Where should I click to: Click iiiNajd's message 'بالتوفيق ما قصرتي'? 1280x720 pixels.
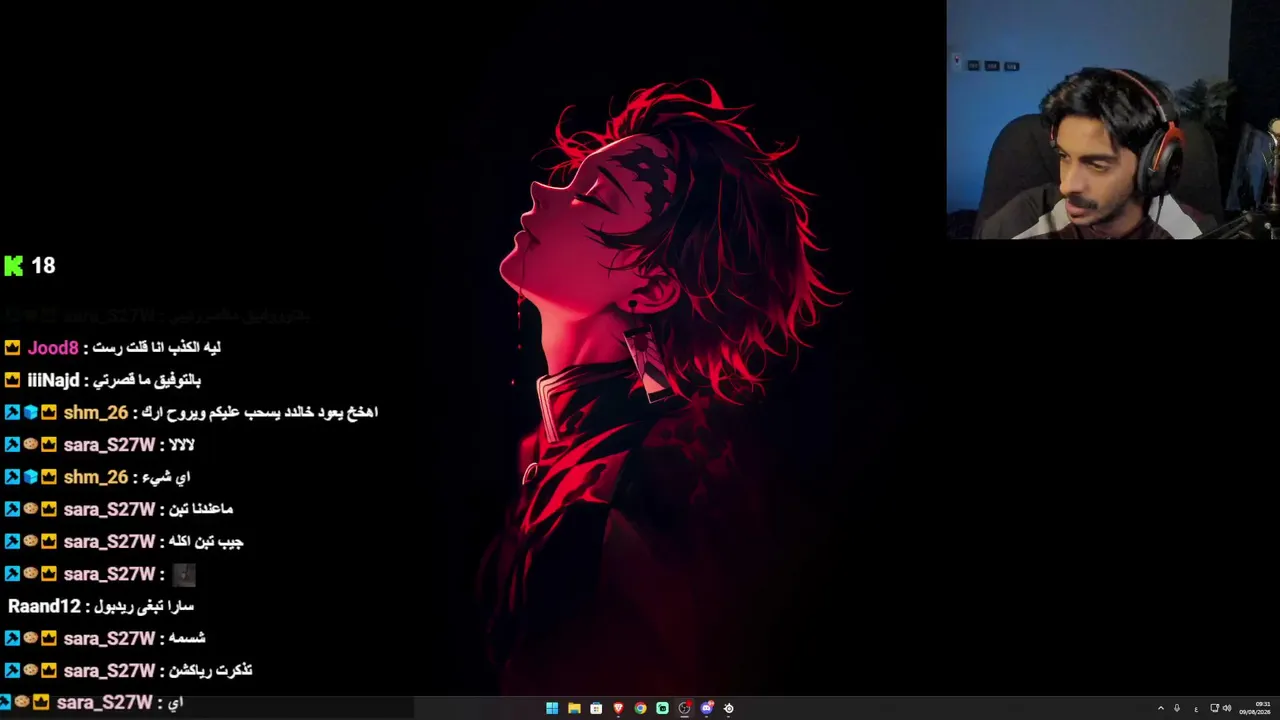pos(148,380)
